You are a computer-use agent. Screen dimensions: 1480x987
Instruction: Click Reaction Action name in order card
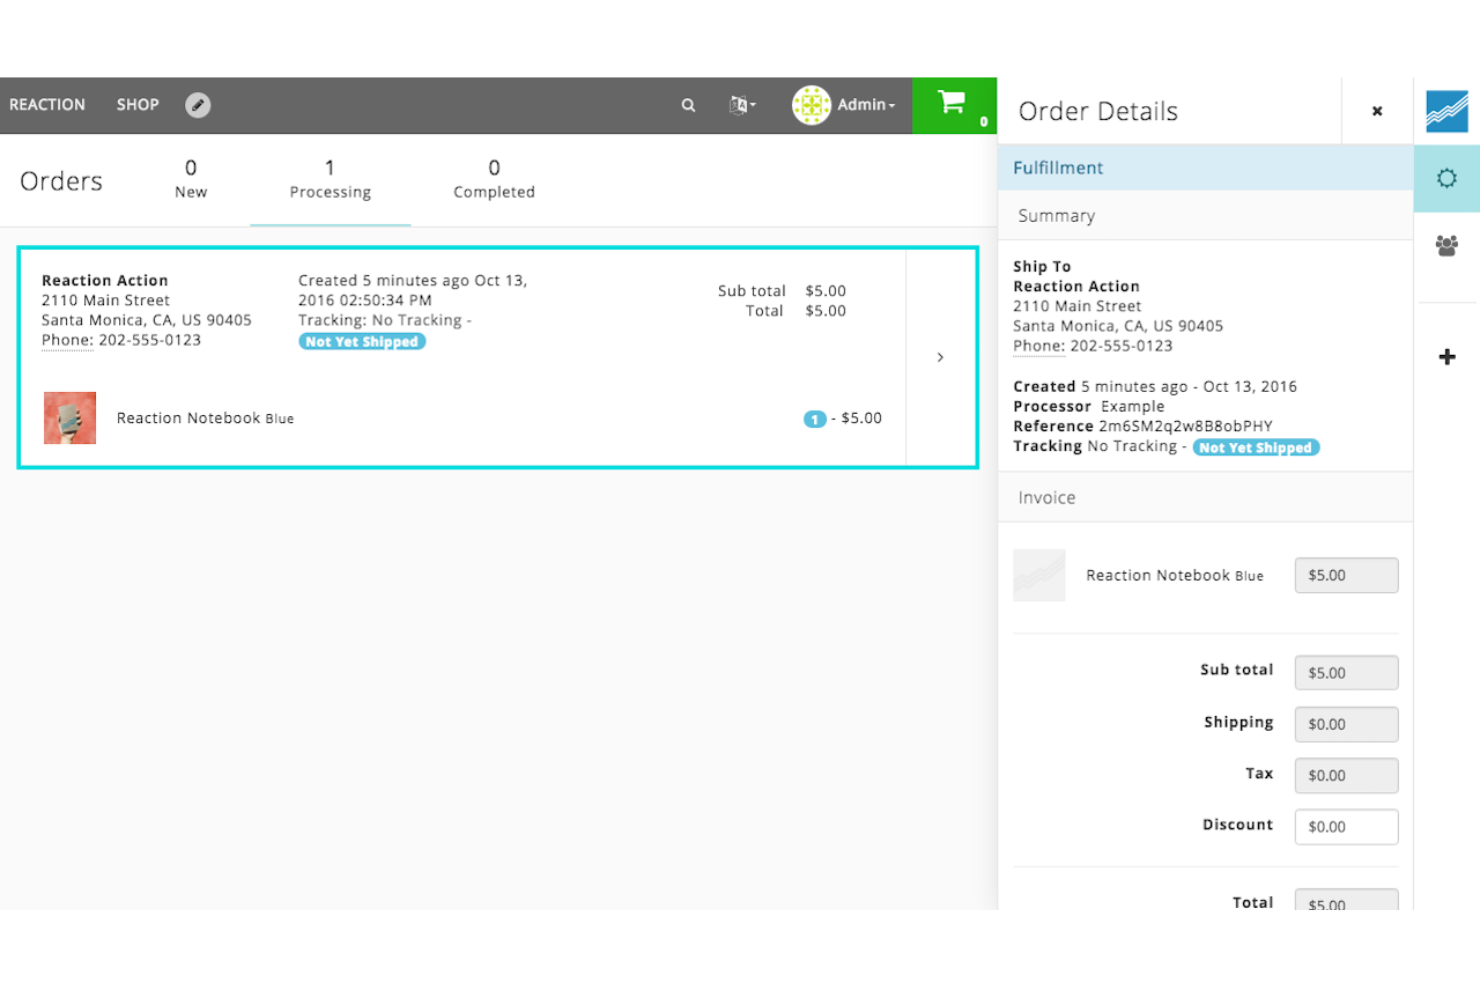(105, 281)
